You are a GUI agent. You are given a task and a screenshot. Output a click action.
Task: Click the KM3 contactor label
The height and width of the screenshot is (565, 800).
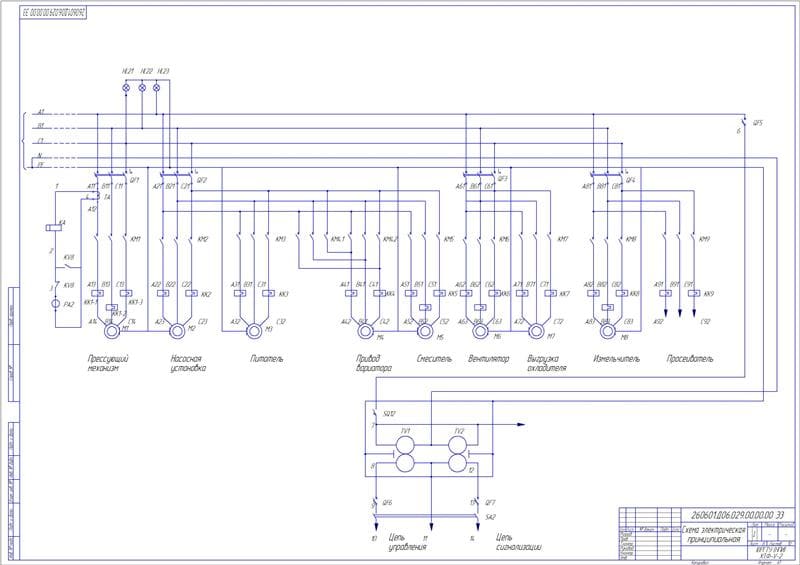281,239
